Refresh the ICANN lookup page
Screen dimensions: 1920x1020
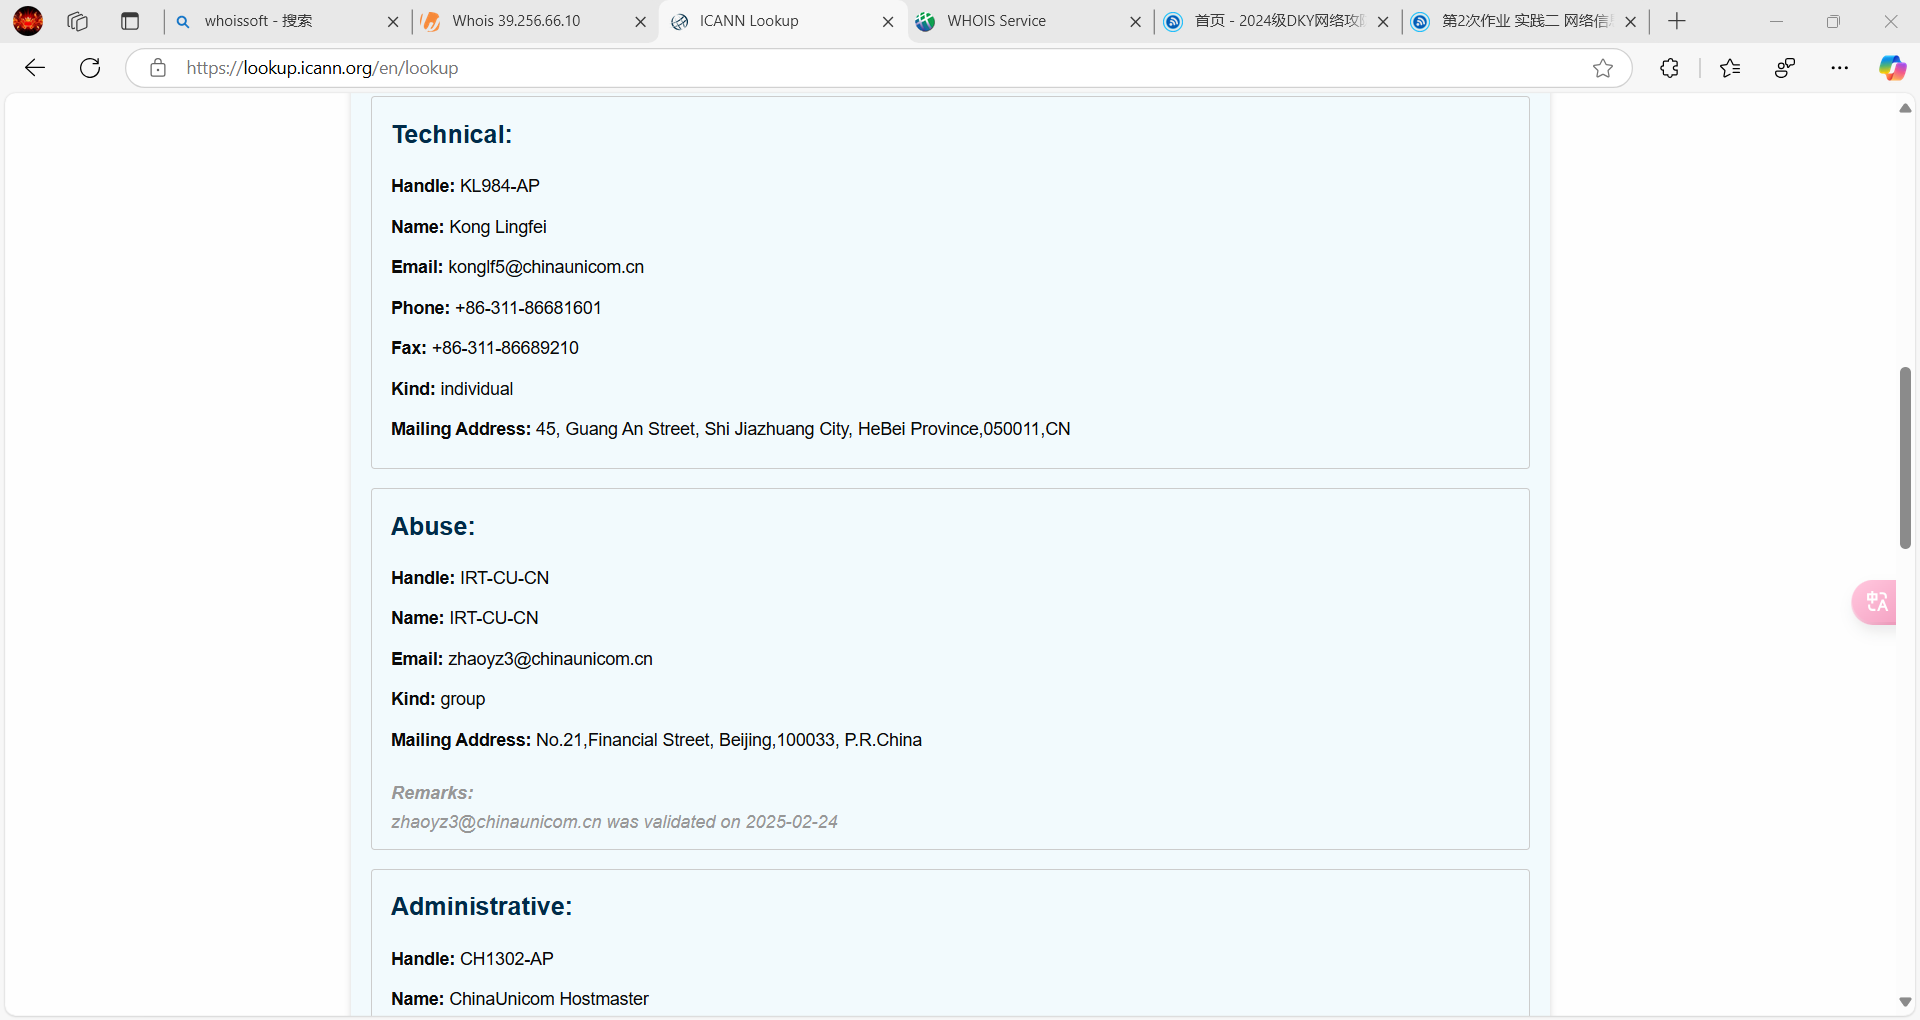pos(90,68)
